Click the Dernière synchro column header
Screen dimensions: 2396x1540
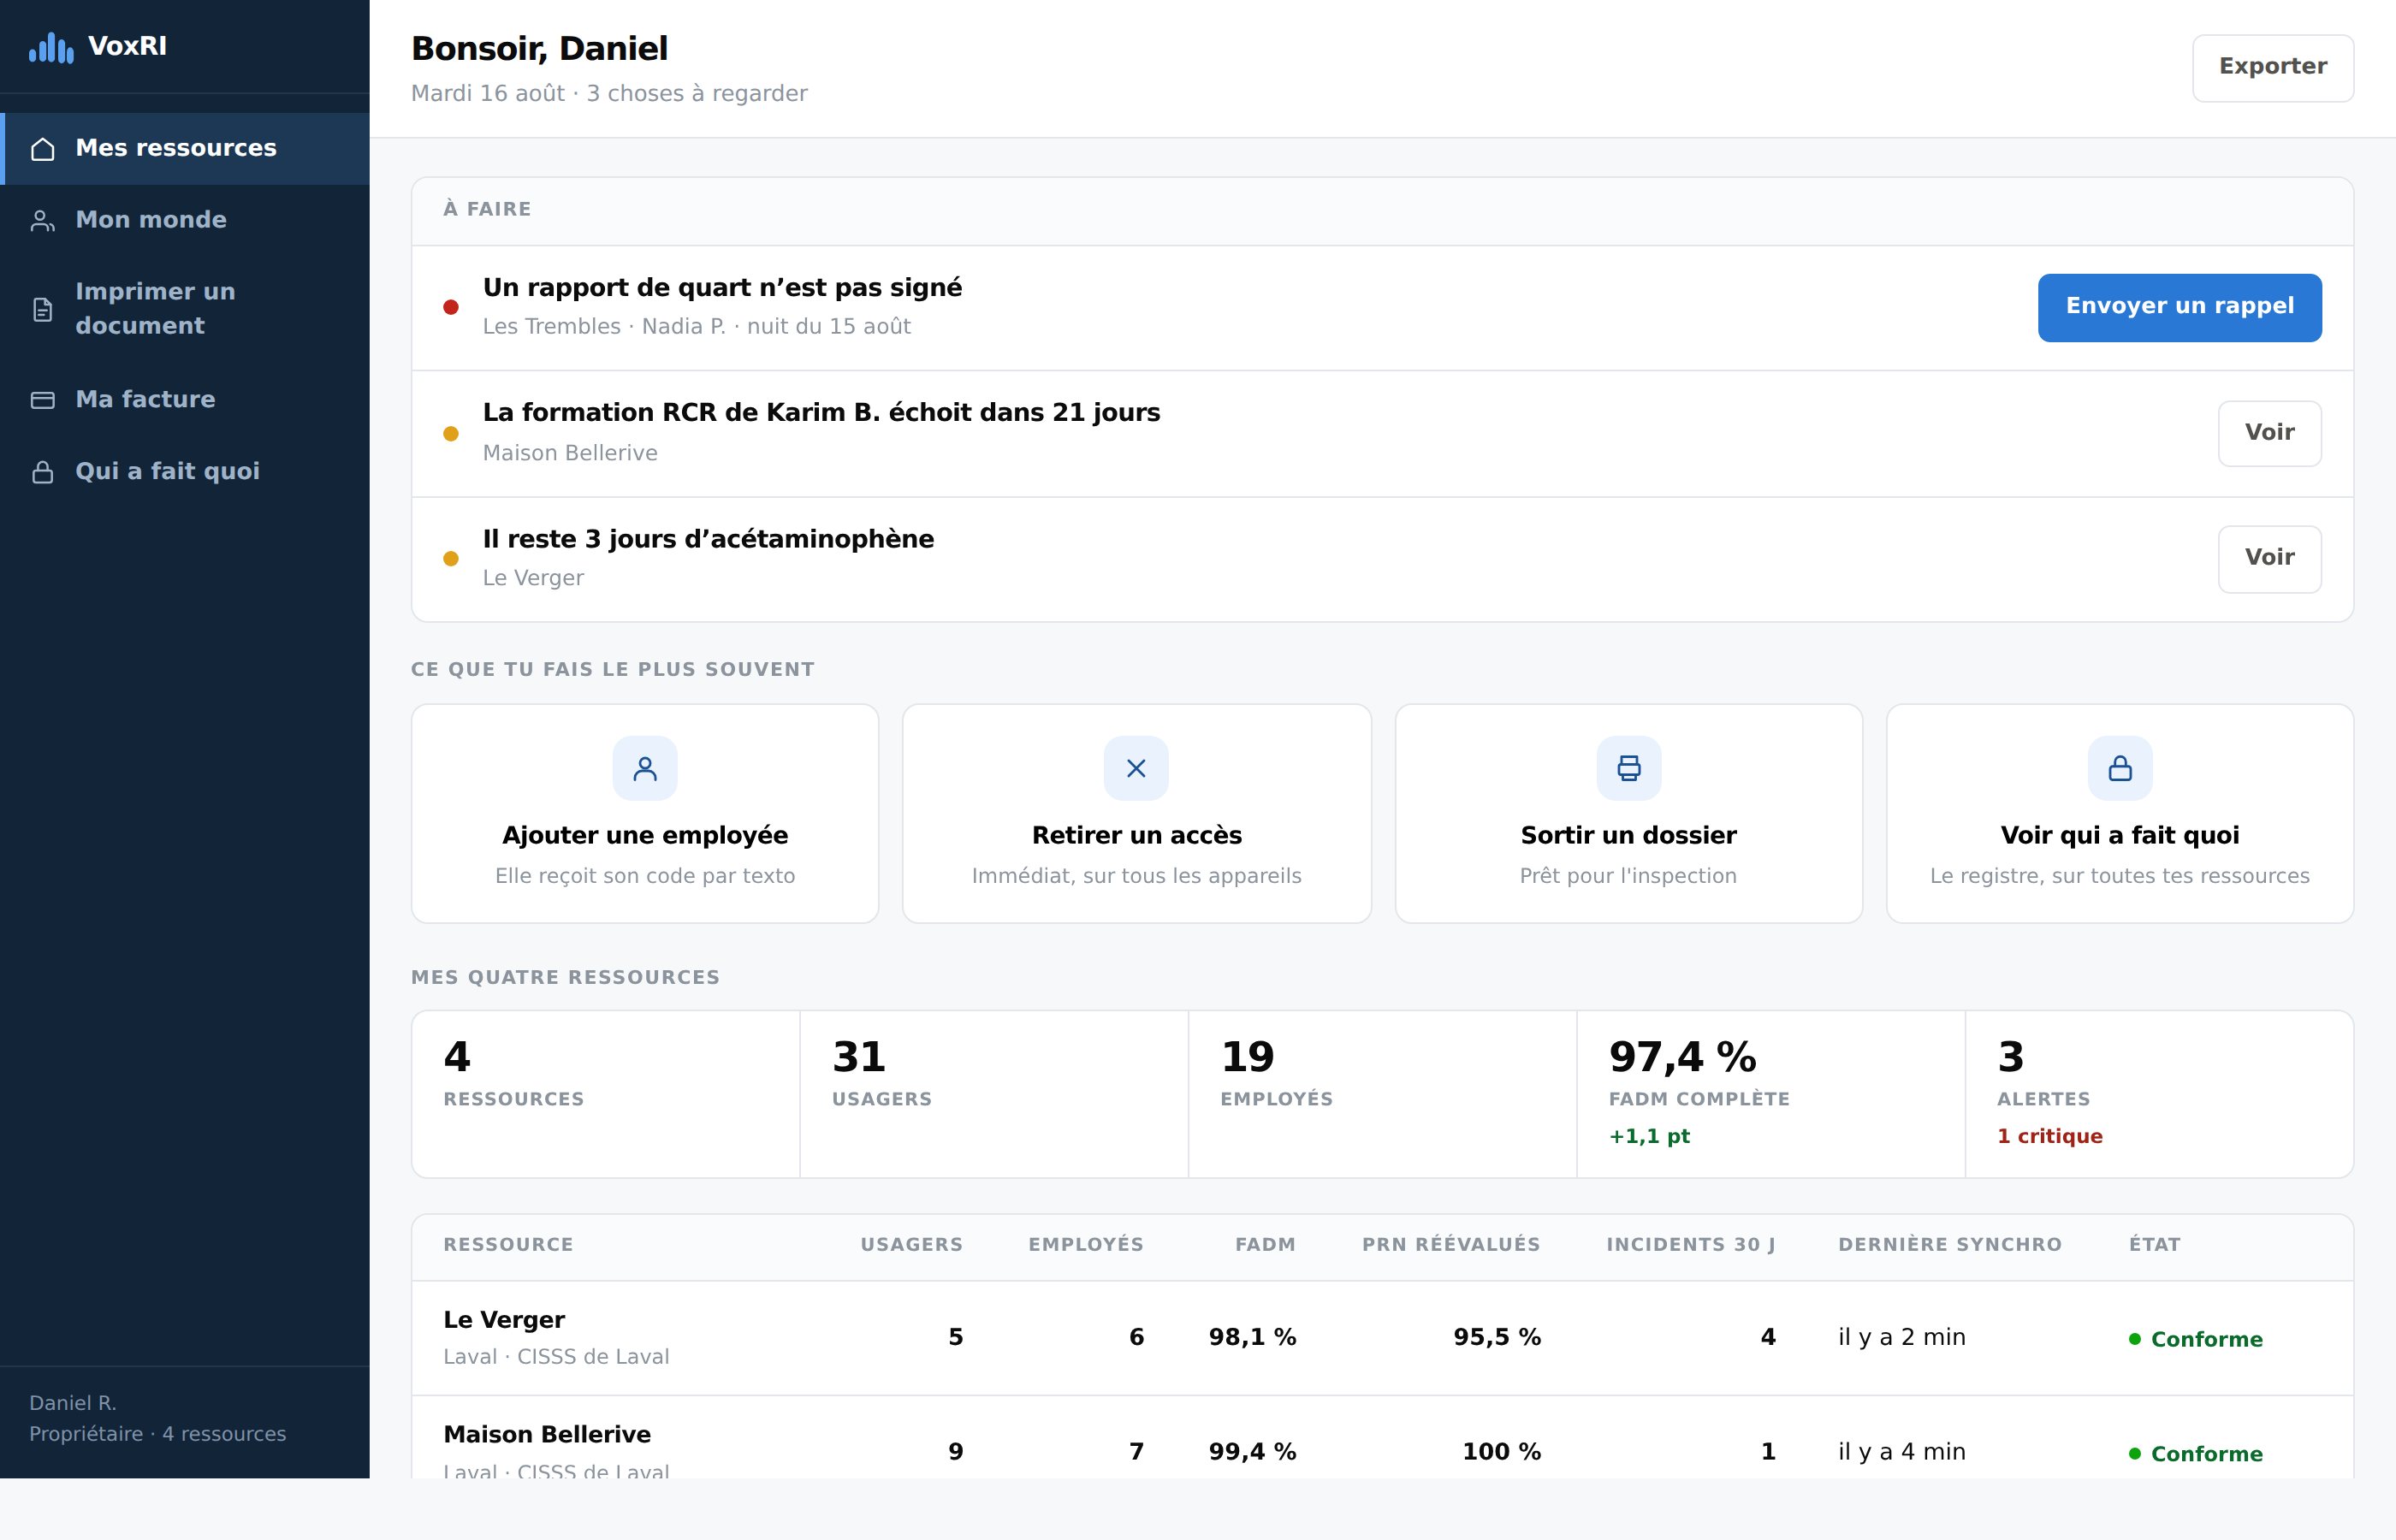[1950, 1245]
